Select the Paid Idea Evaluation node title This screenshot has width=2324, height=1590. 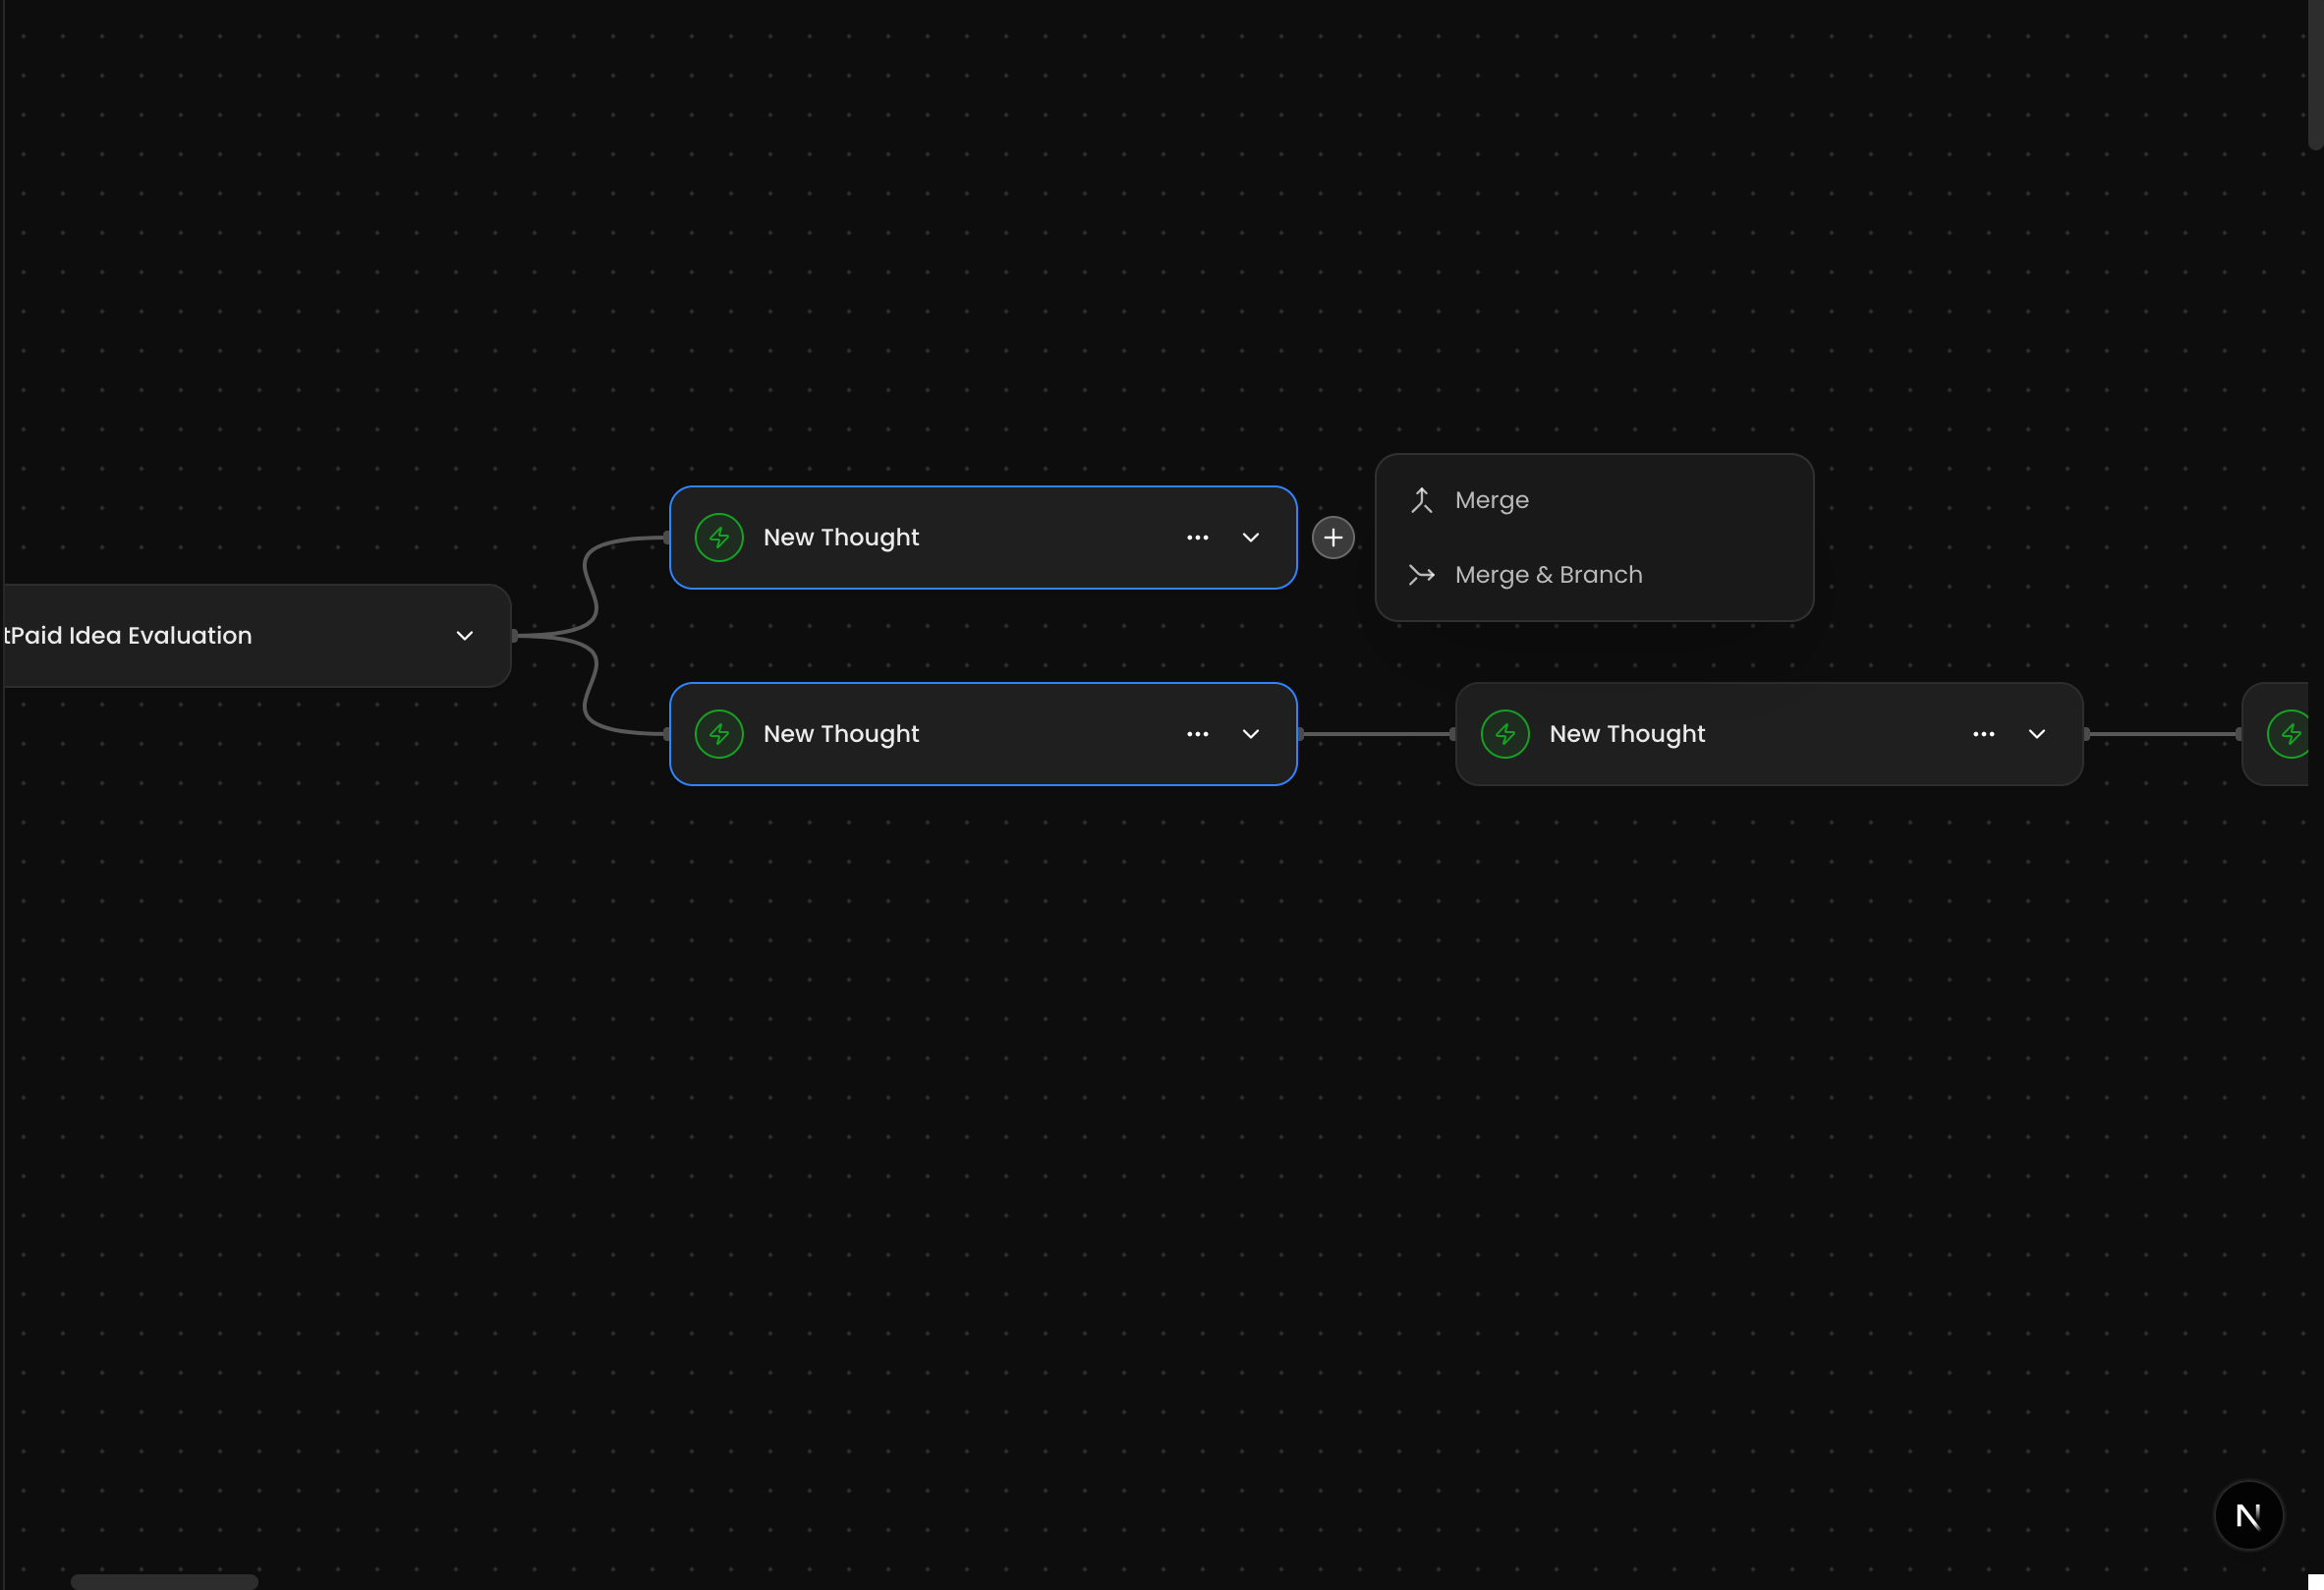point(128,636)
